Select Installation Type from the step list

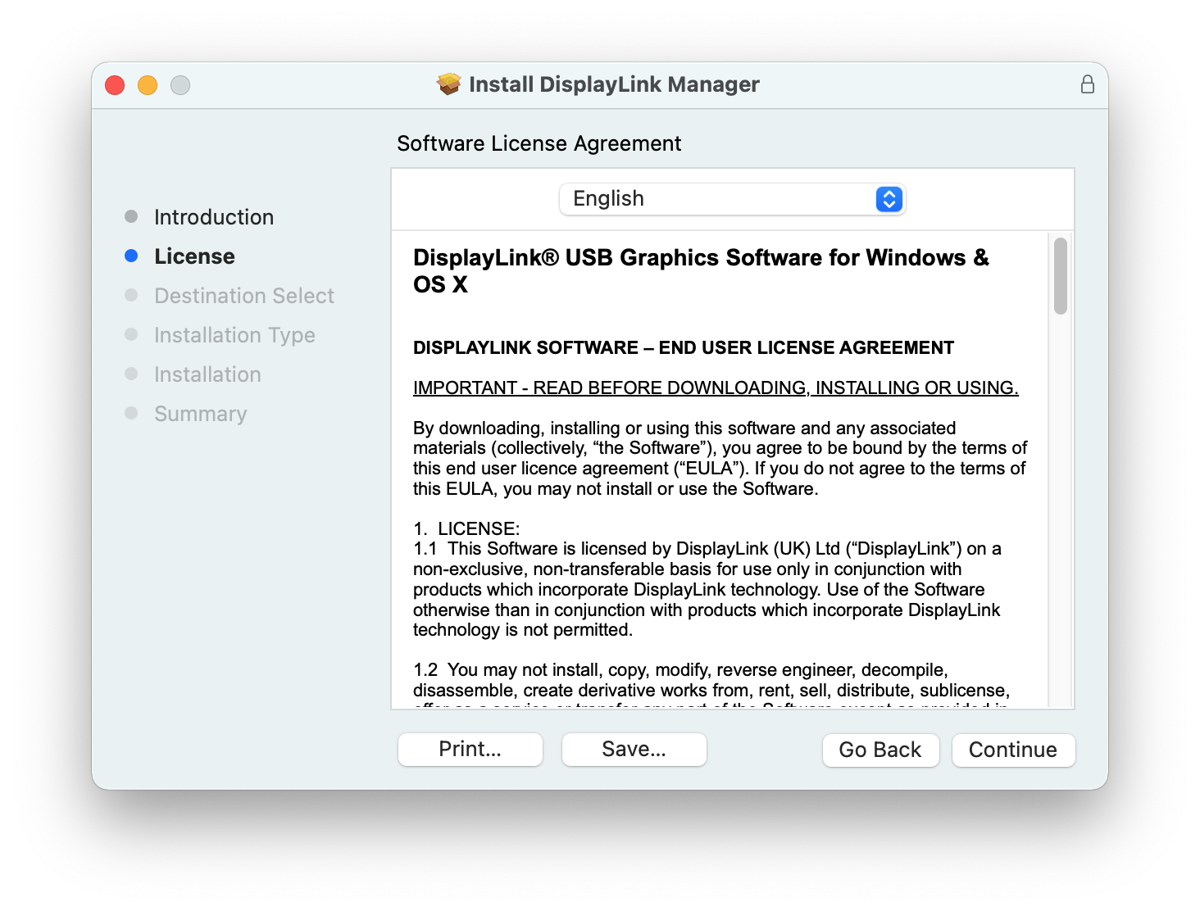tap(234, 334)
